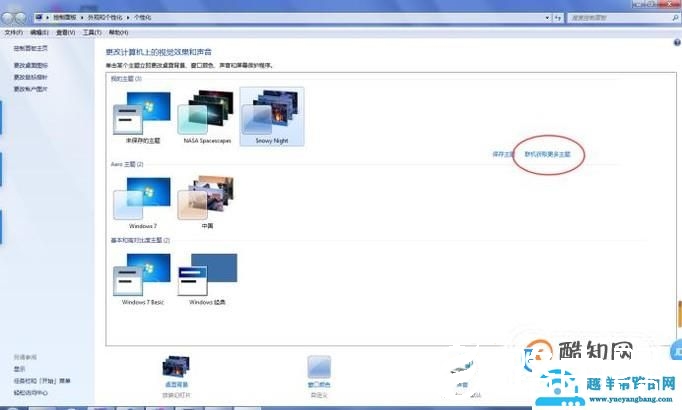Open the 工具(T) Tools menu
The width and height of the screenshot is (682, 410).
coord(92,32)
